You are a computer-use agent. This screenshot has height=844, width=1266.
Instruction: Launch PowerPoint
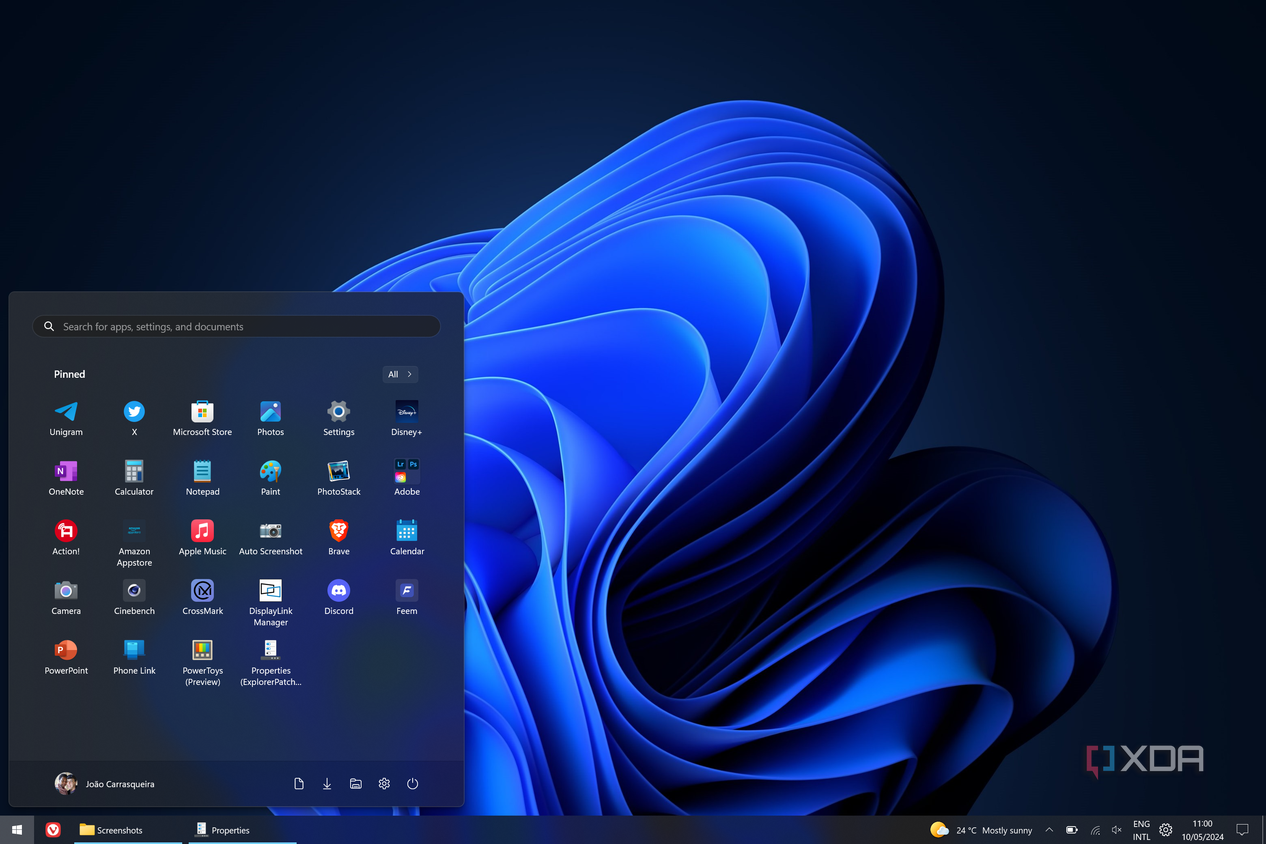click(66, 658)
